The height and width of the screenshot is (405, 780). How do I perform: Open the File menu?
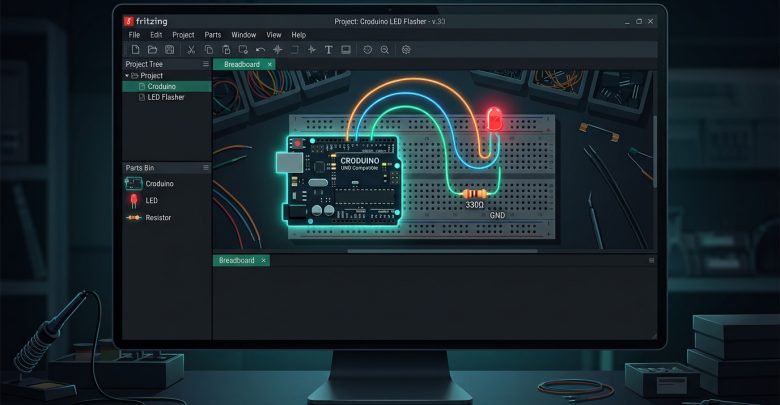134,35
